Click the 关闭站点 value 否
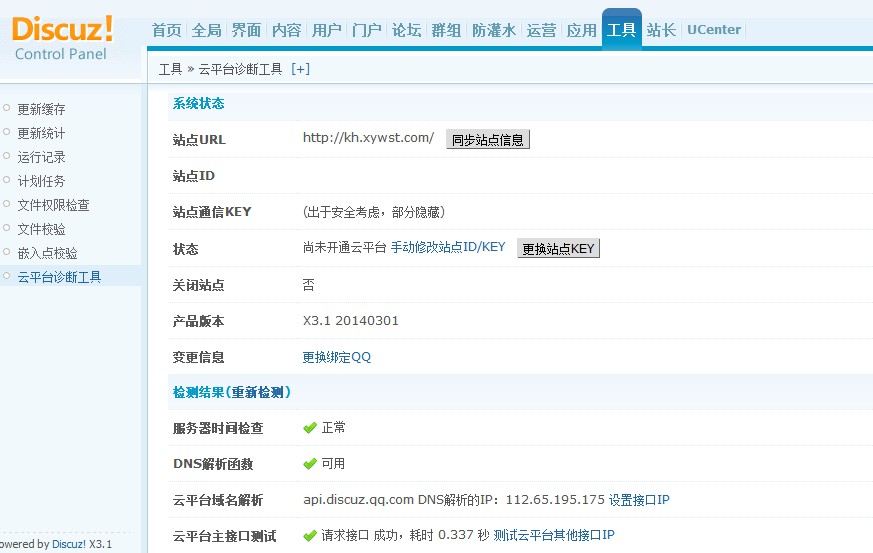The height and width of the screenshot is (553, 873). (308, 285)
